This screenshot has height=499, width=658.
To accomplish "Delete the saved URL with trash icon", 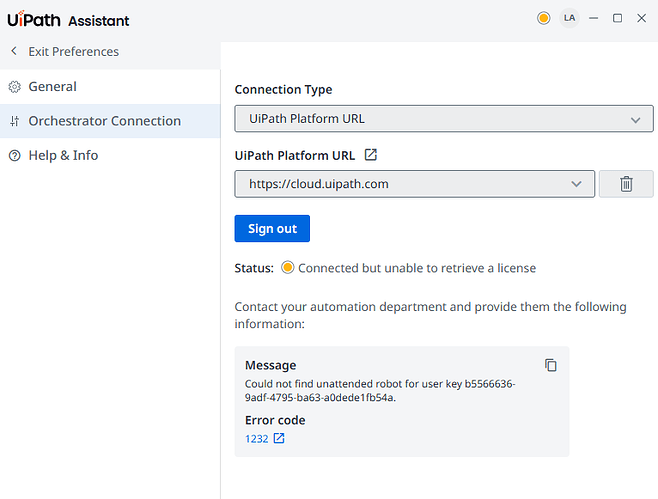I will (x=626, y=184).
